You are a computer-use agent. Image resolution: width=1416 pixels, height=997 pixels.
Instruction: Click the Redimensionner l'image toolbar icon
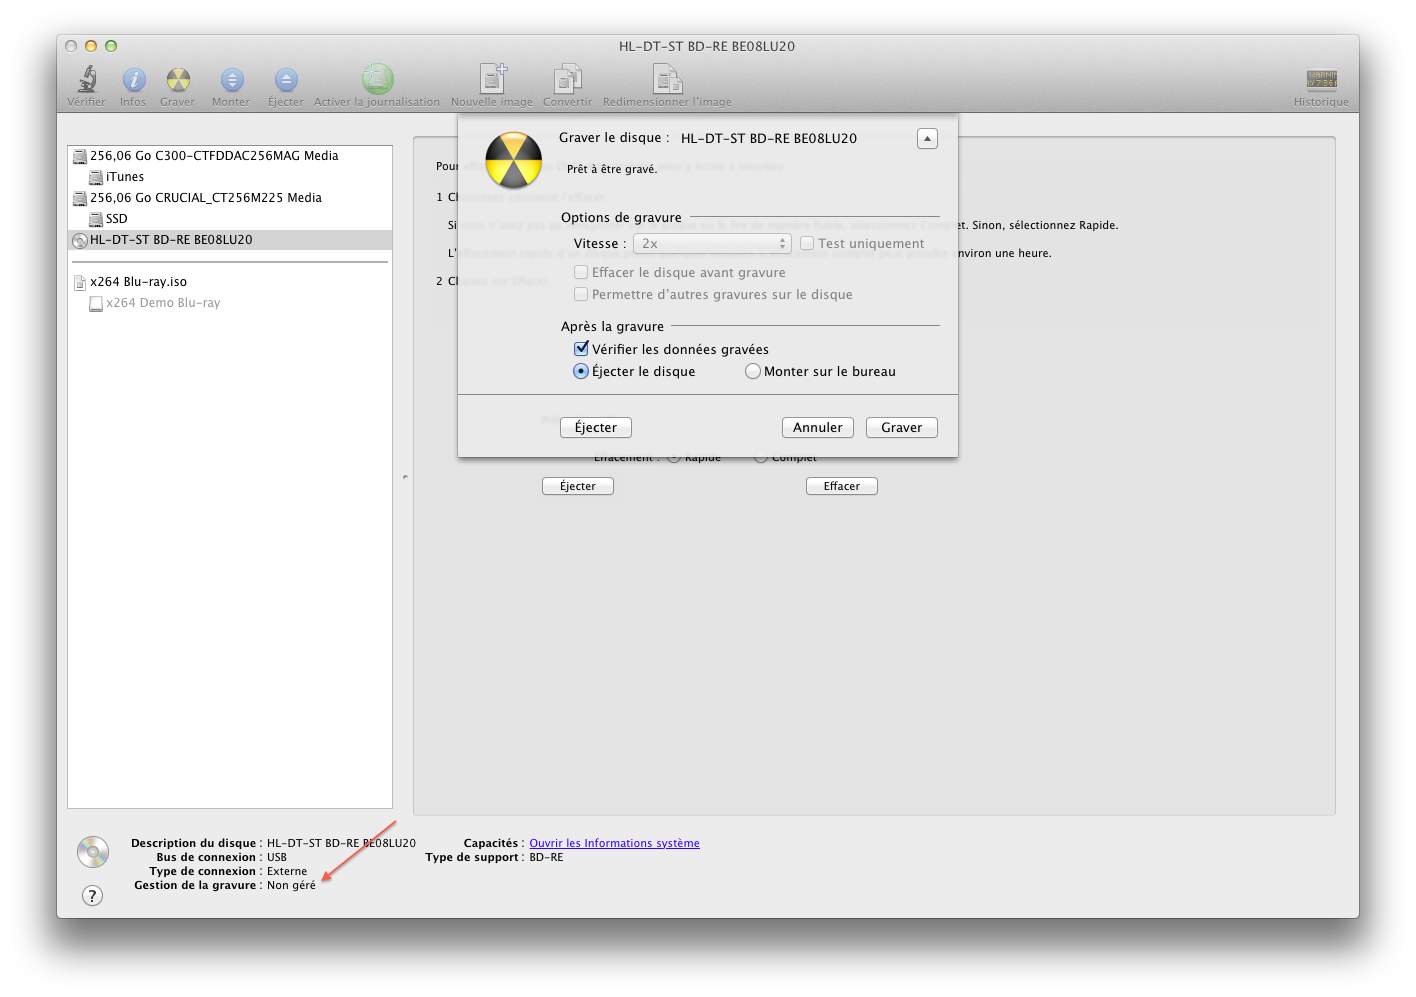tap(667, 80)
